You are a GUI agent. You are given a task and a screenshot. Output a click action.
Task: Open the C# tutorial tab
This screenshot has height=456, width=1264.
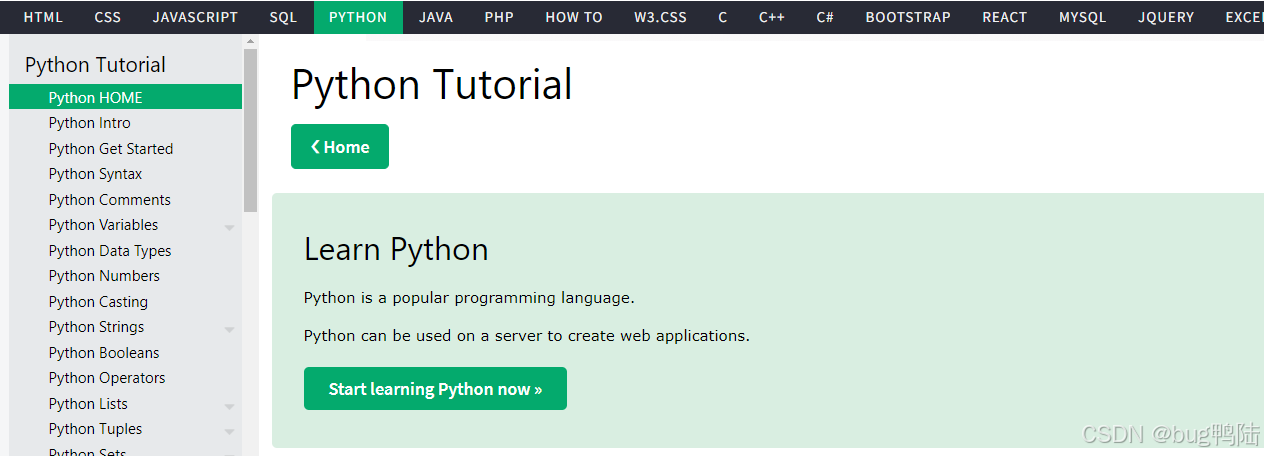pyautogui.click(x=825, y=17)
